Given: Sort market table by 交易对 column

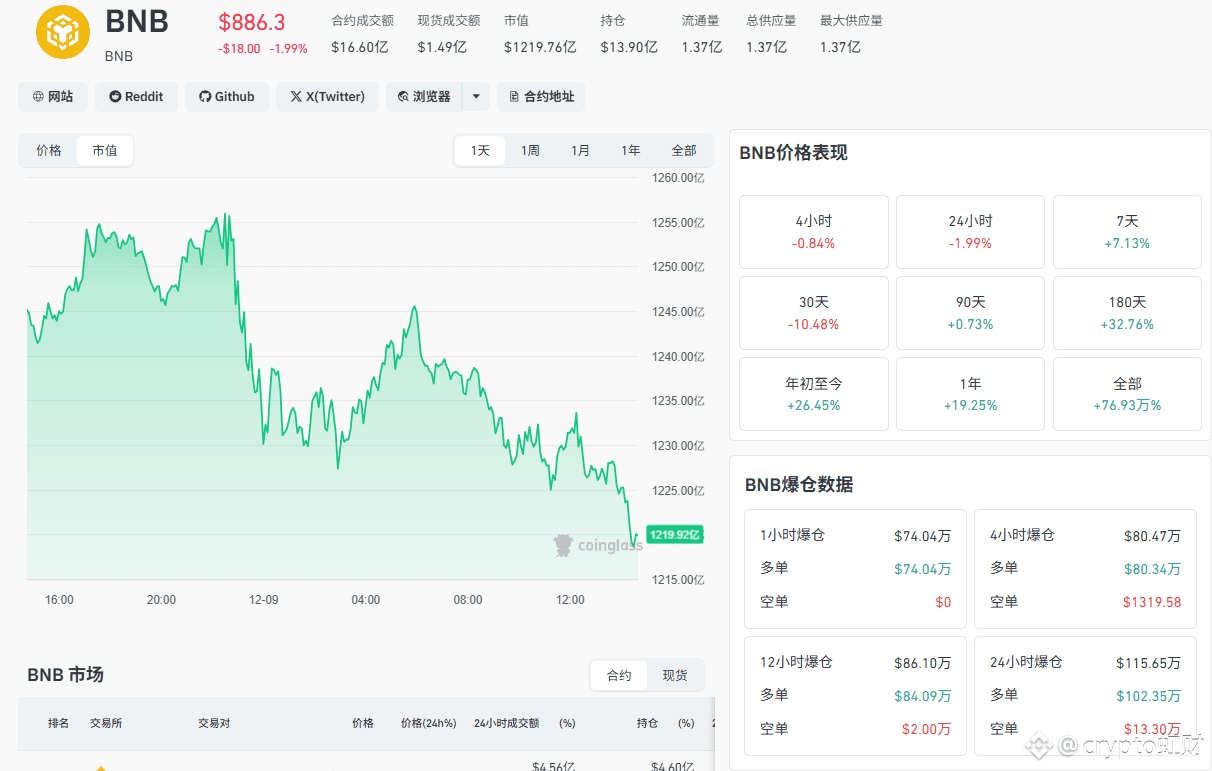Looking at the screenshot, I should pyautogui.click(x=214, y=723).
